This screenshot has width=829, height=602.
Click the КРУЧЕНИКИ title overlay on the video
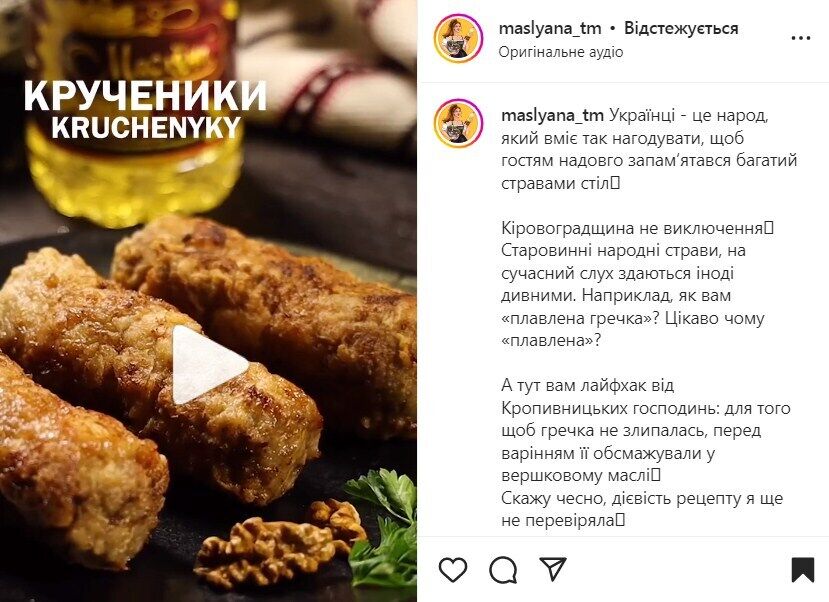[x=145, y=96]
